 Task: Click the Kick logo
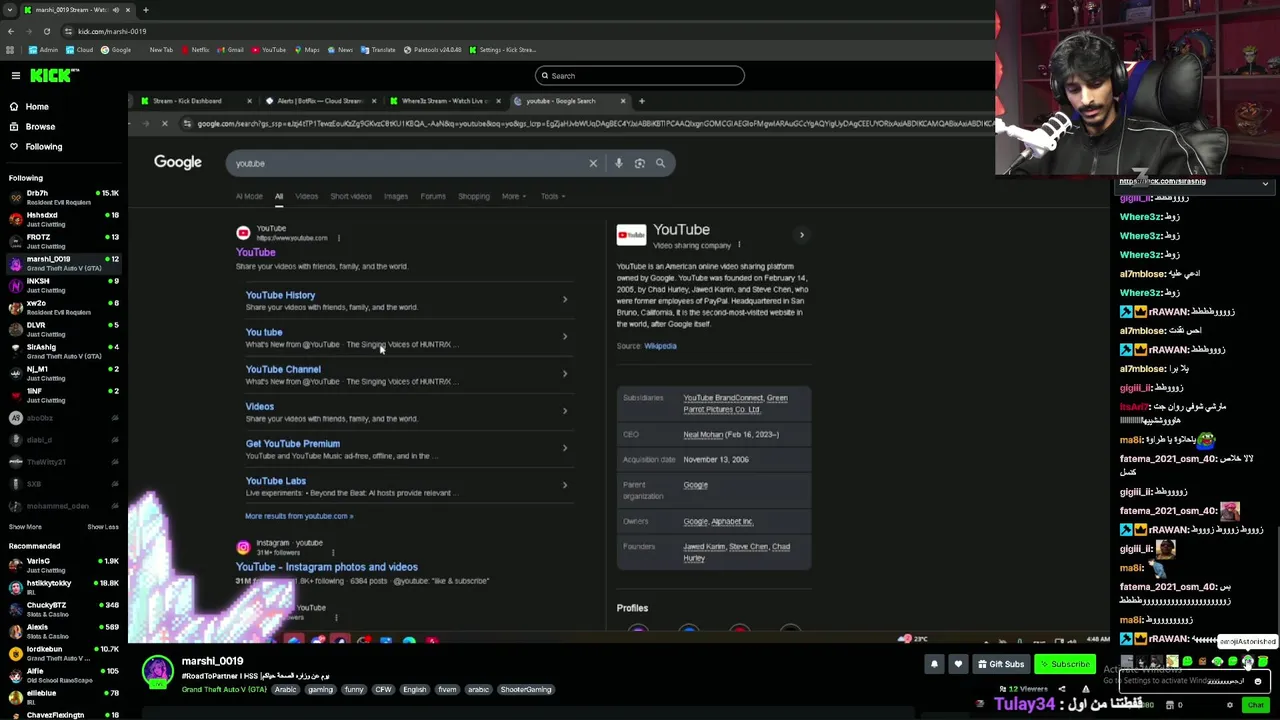(54, 76)
